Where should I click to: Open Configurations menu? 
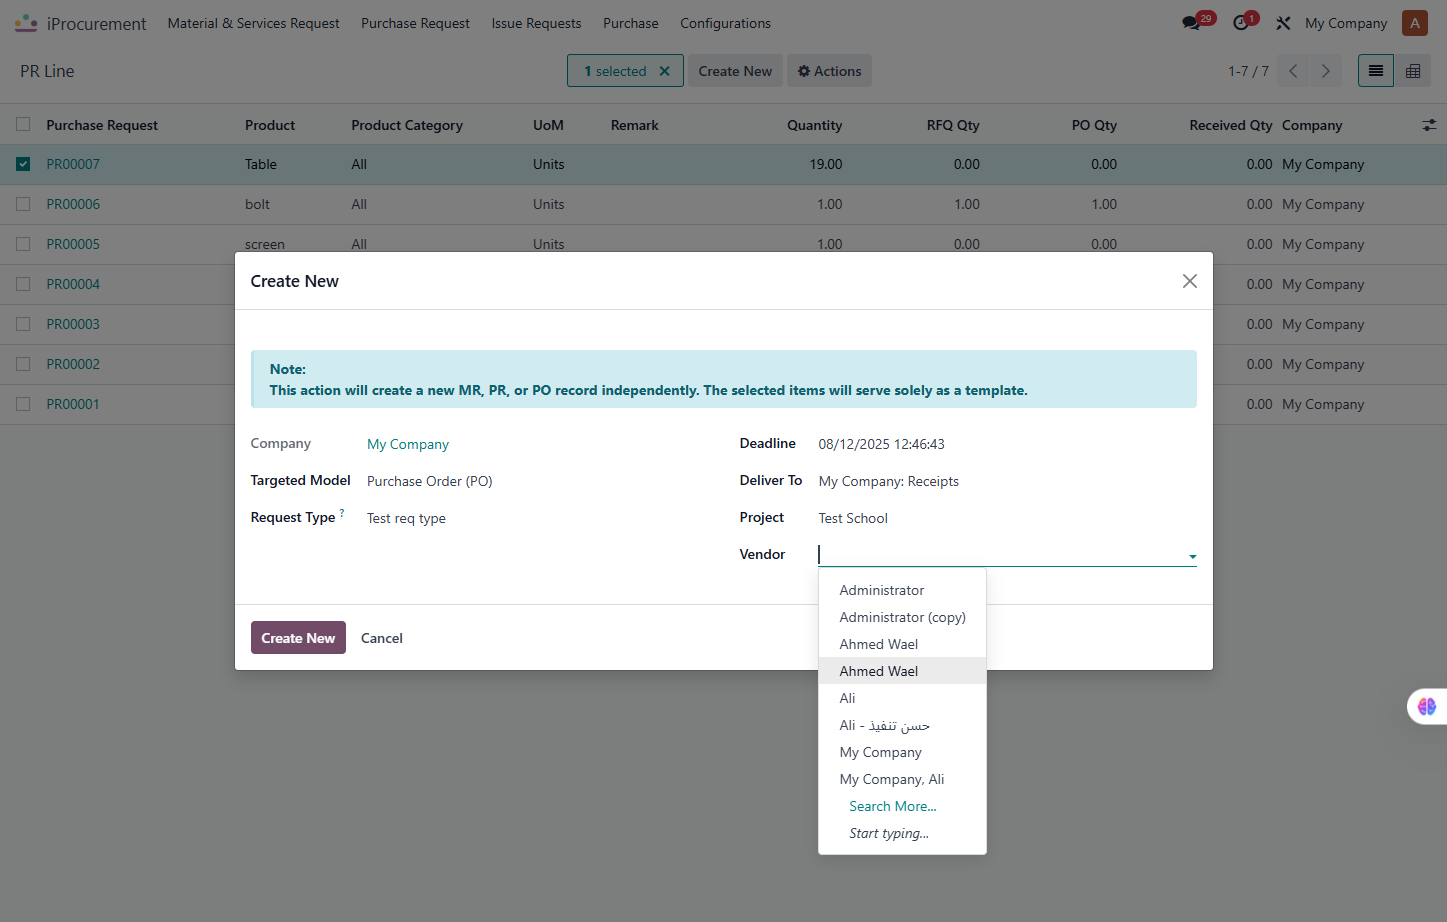click(x=725, y=23)
